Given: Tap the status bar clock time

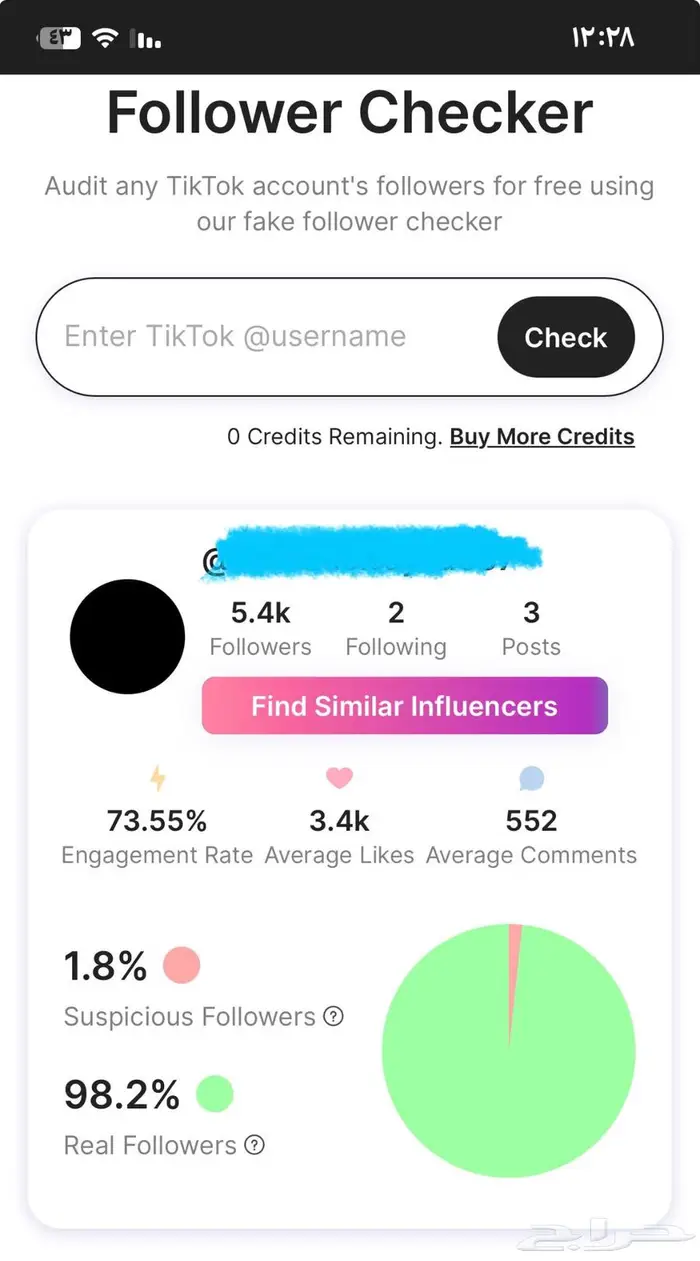Looking at the screenshot, I should (x=603, y=38).
